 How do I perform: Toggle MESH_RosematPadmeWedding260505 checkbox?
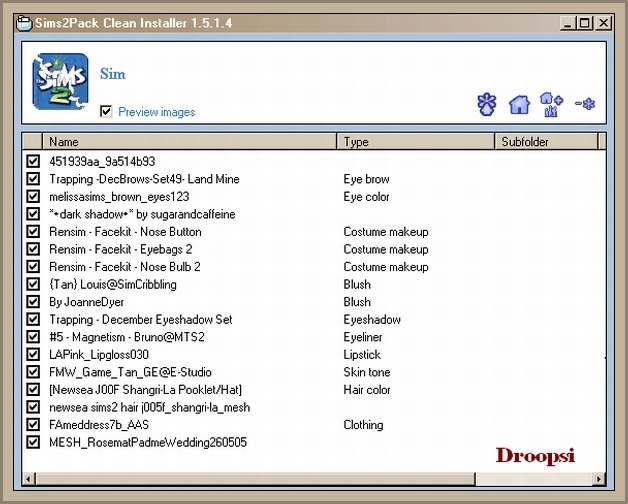(x=33, y=442)
